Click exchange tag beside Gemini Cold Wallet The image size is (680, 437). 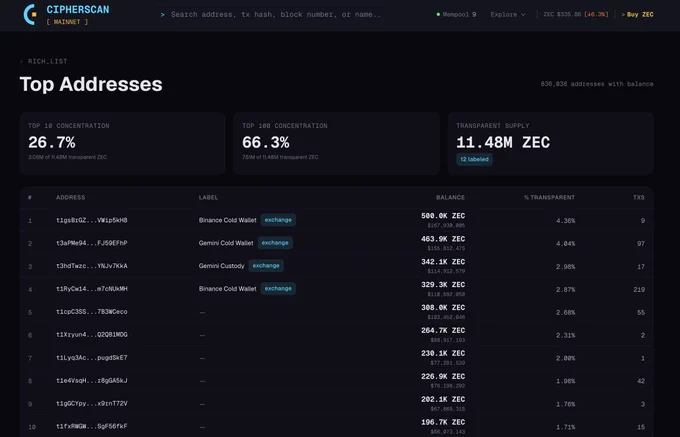pyautogui.click(x=275, y=243)
